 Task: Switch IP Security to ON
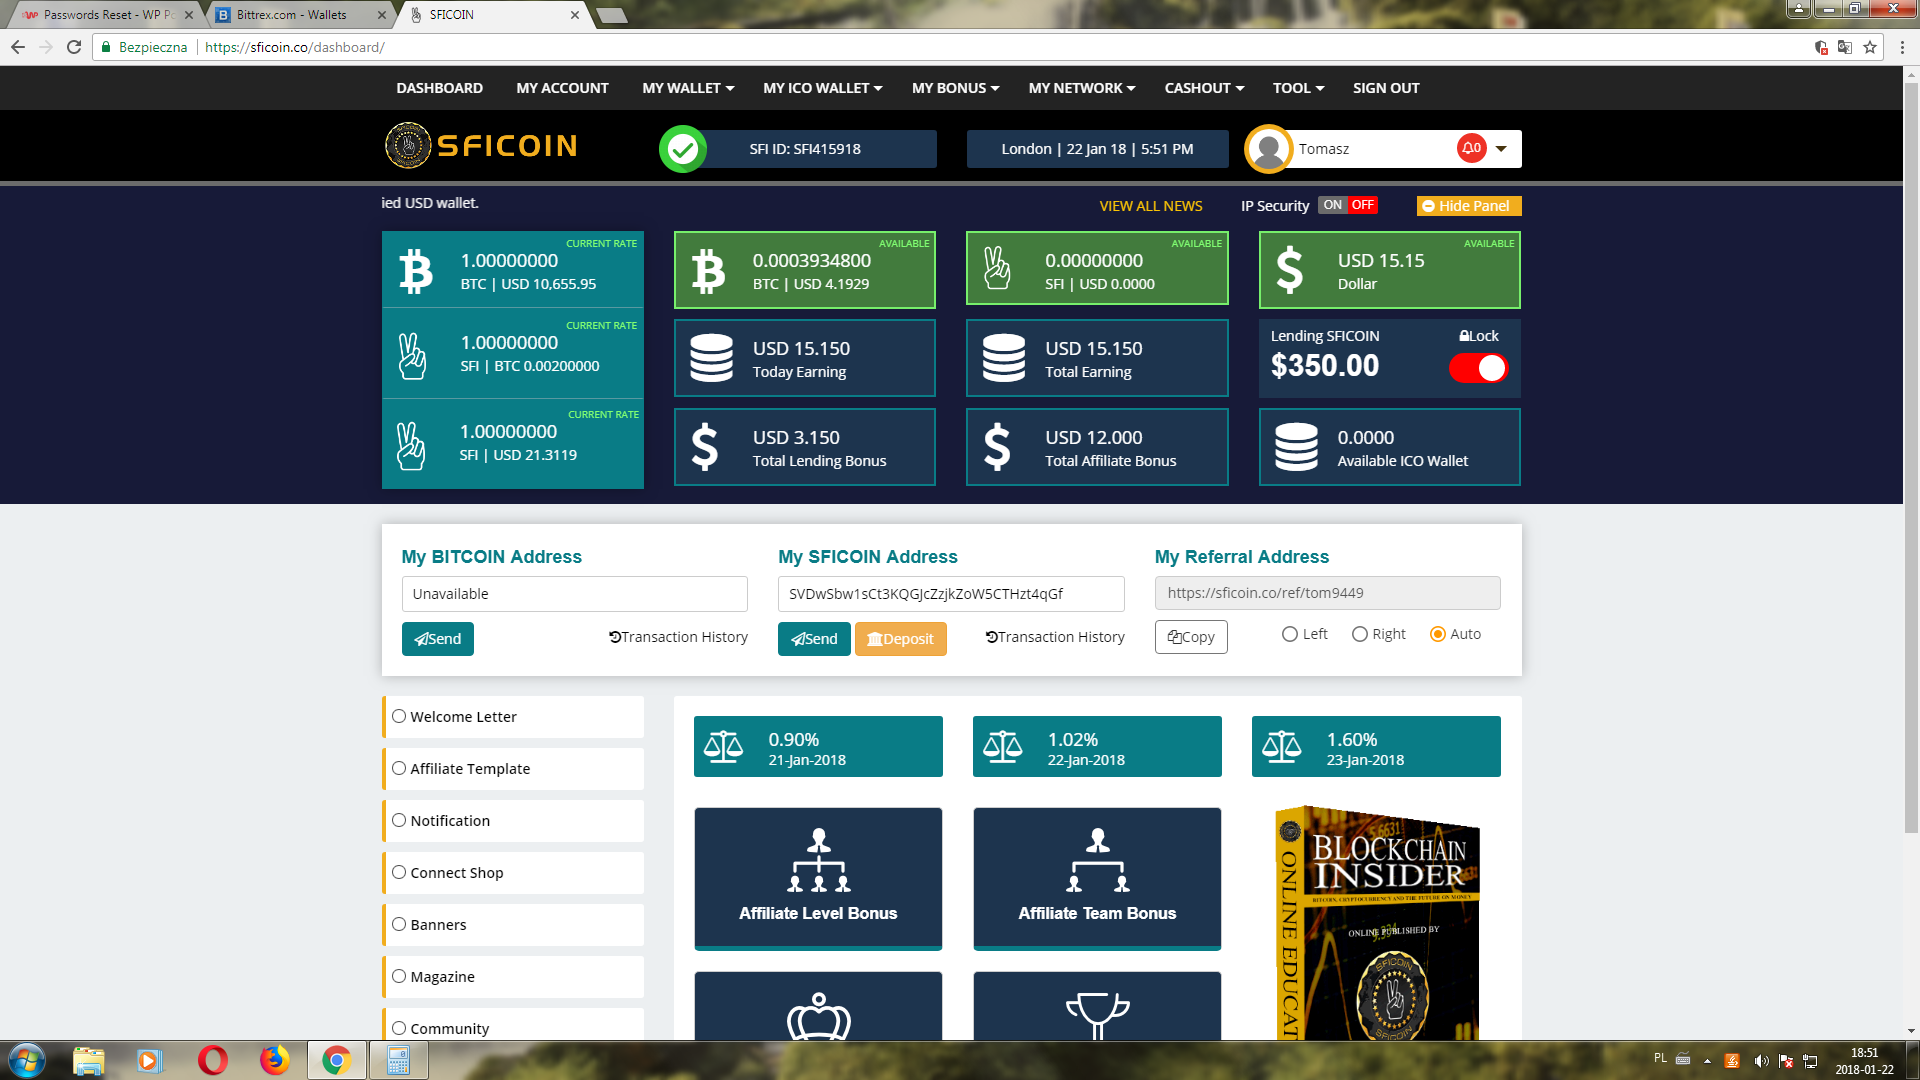(1332, 205)
